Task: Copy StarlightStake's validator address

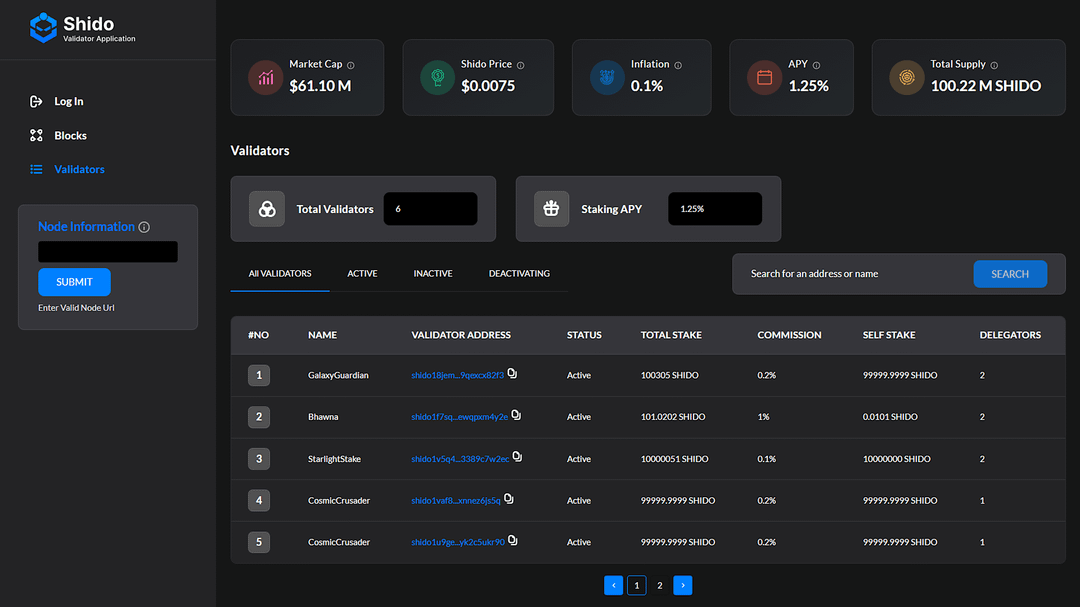Action: click(x=517, y=457)
